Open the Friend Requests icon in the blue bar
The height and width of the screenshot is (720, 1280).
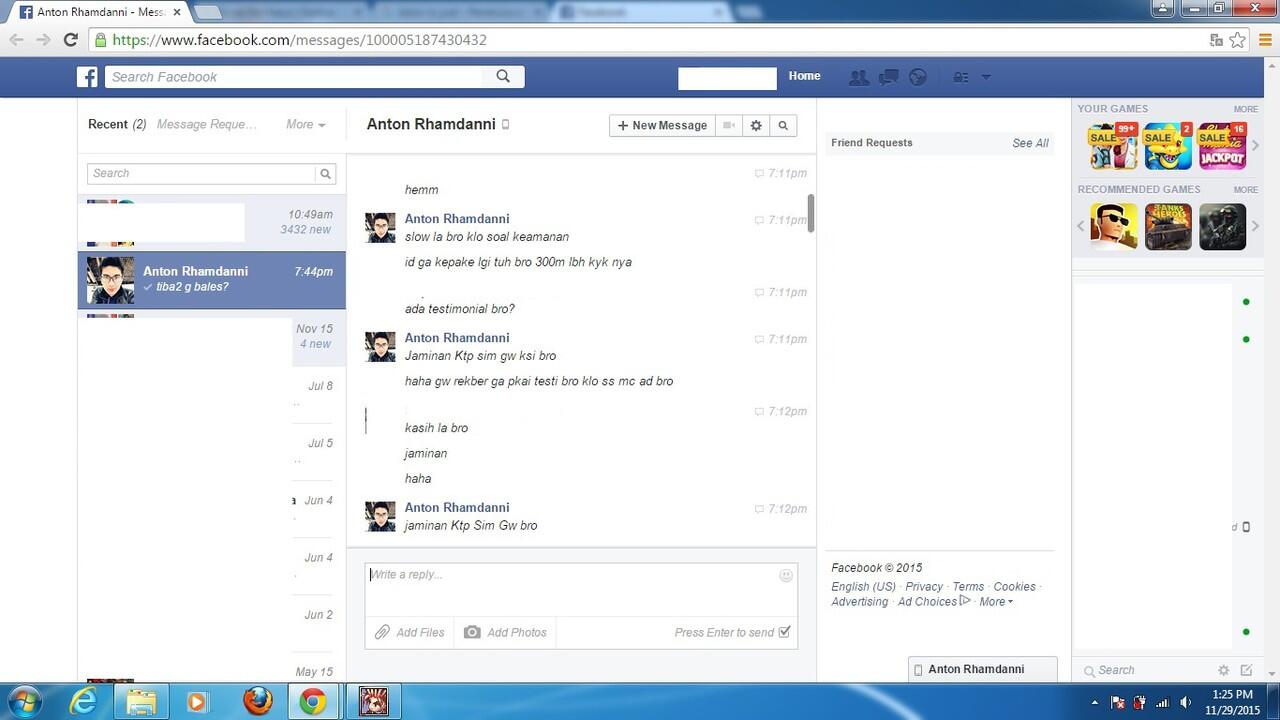click(x=858, y=77)
